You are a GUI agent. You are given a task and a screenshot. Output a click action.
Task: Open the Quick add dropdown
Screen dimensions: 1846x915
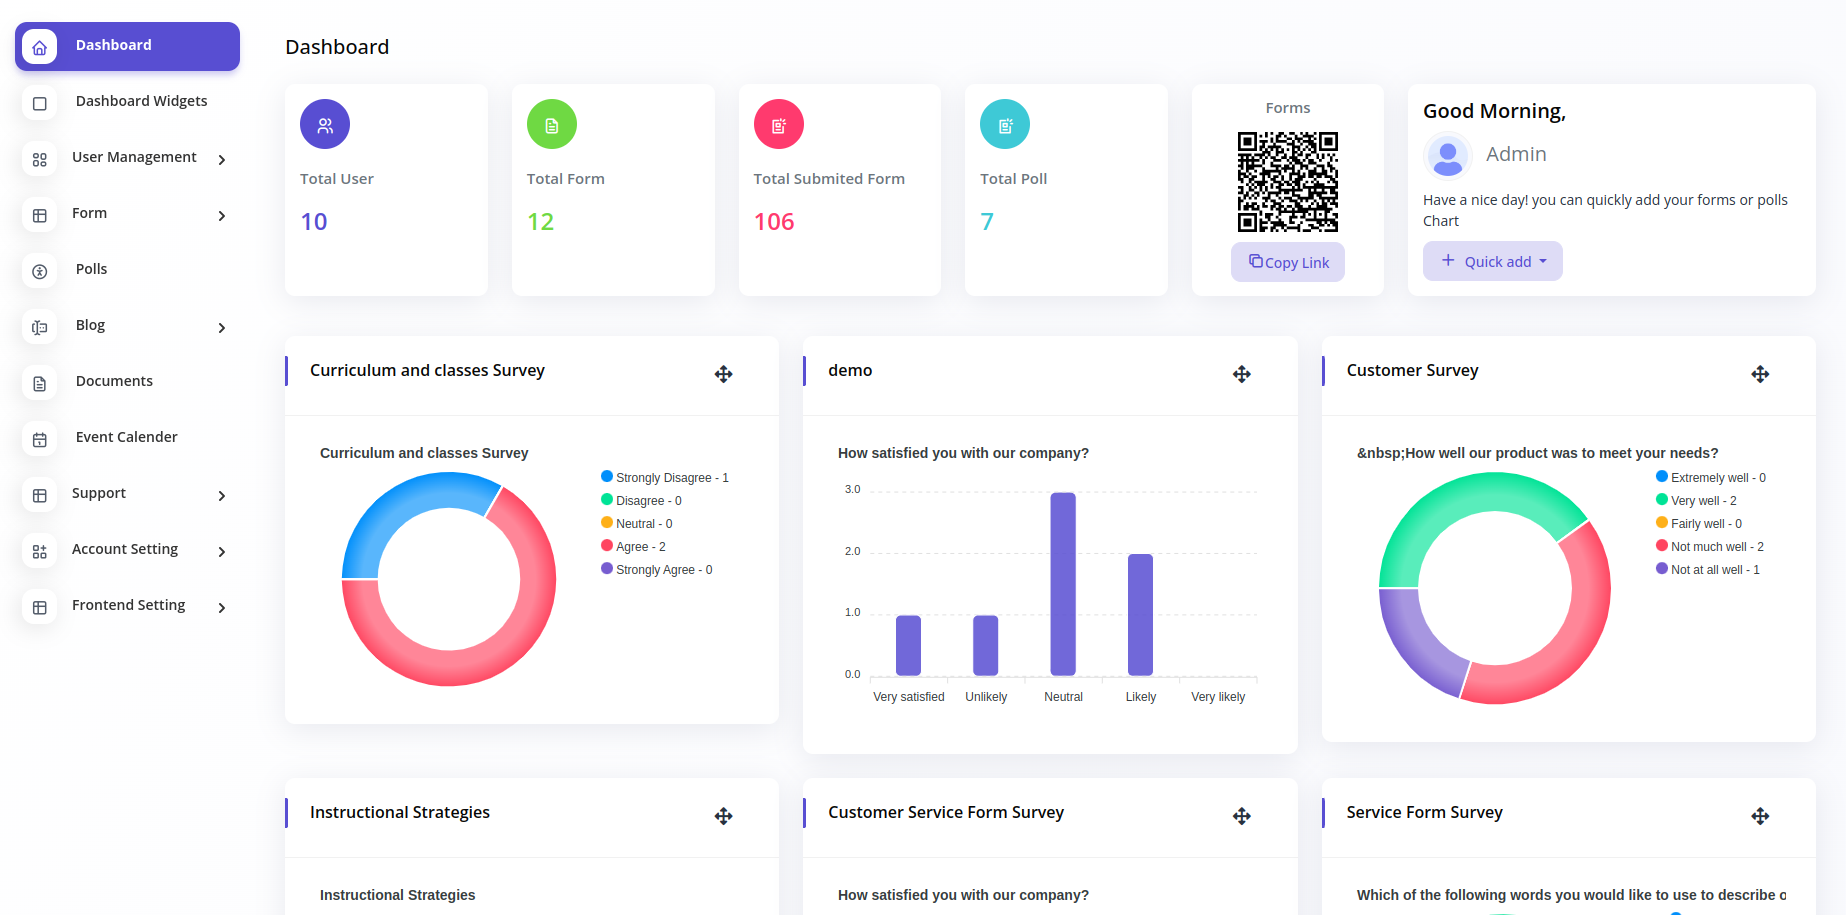1492,261
